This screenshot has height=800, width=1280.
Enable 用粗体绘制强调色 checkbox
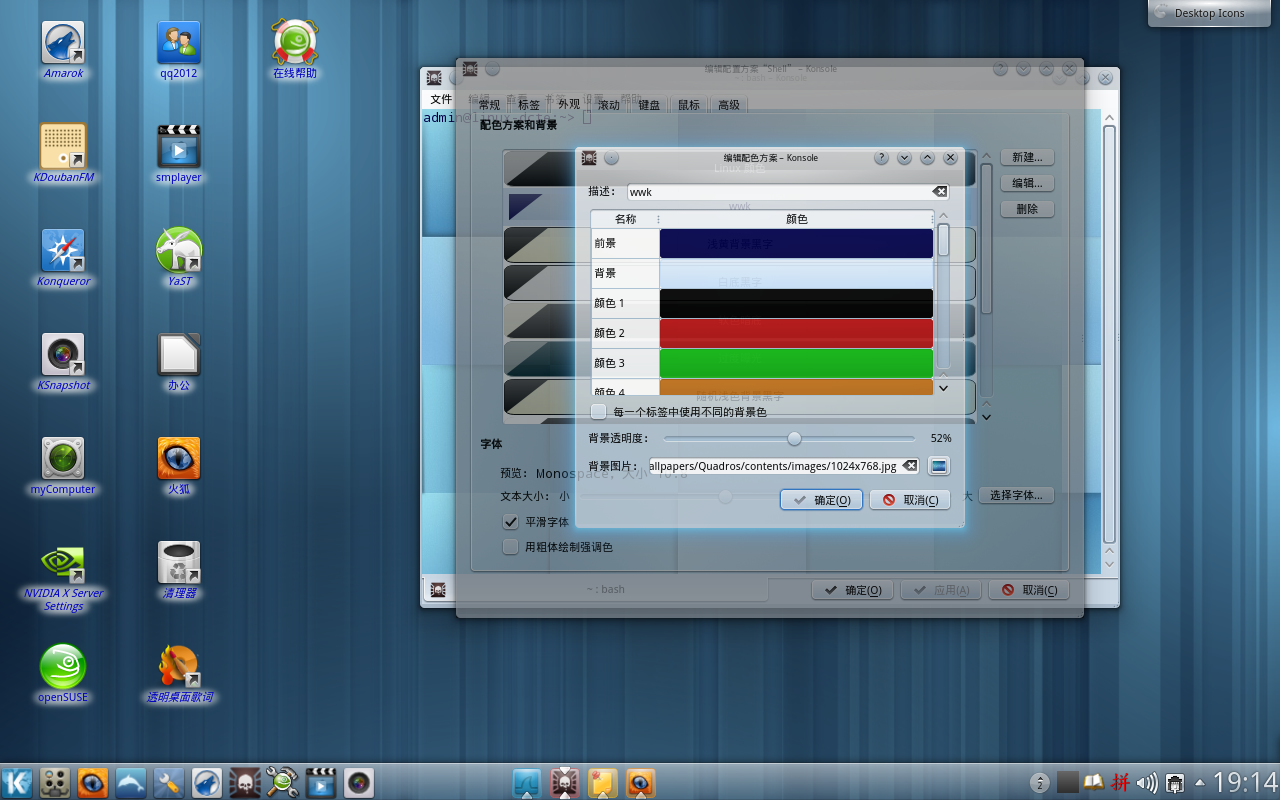tap(510, 547)
